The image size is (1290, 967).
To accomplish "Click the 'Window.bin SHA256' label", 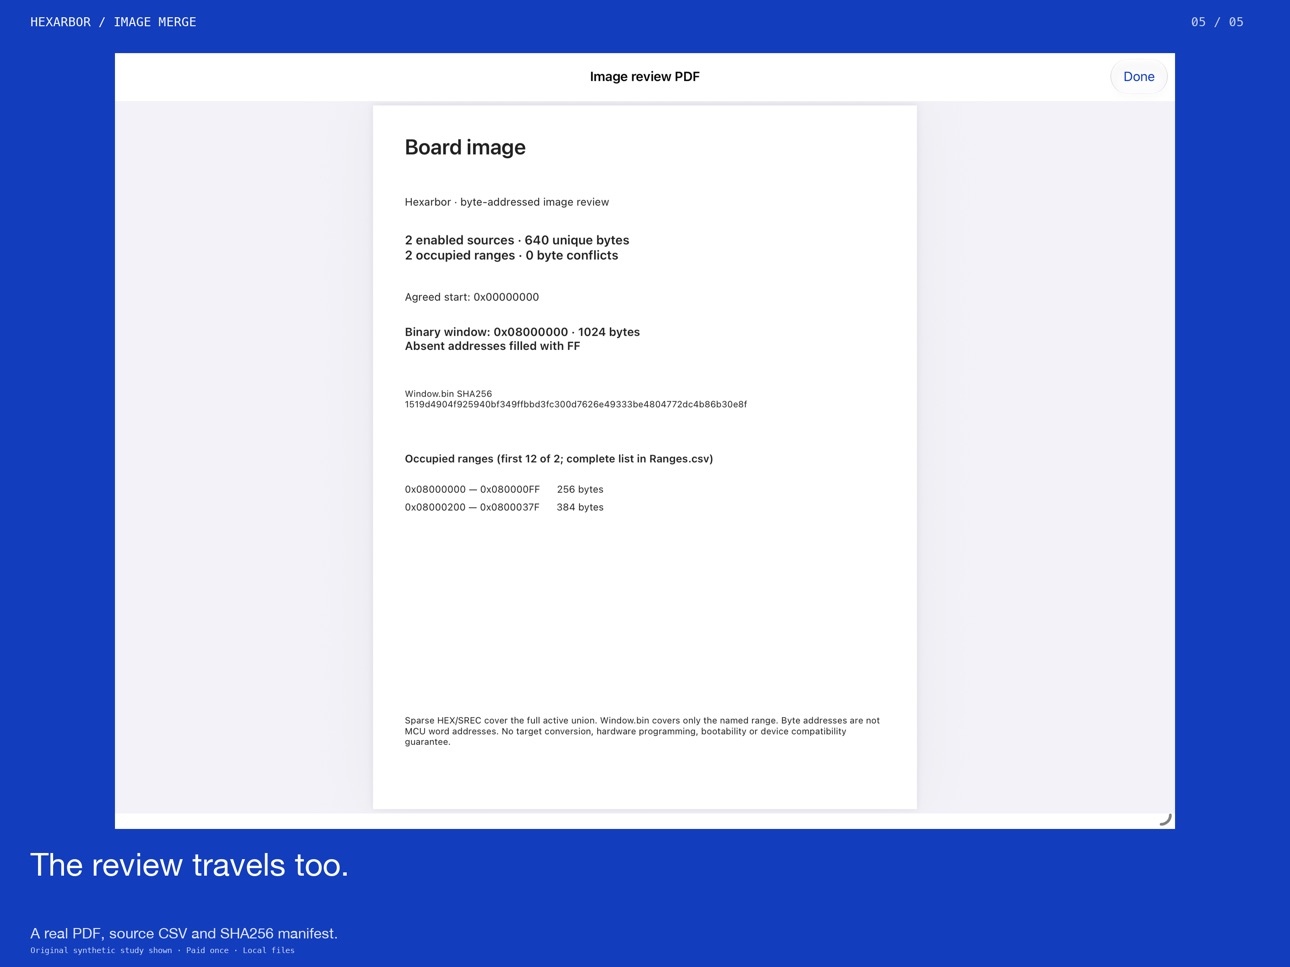I will (448, 394).
